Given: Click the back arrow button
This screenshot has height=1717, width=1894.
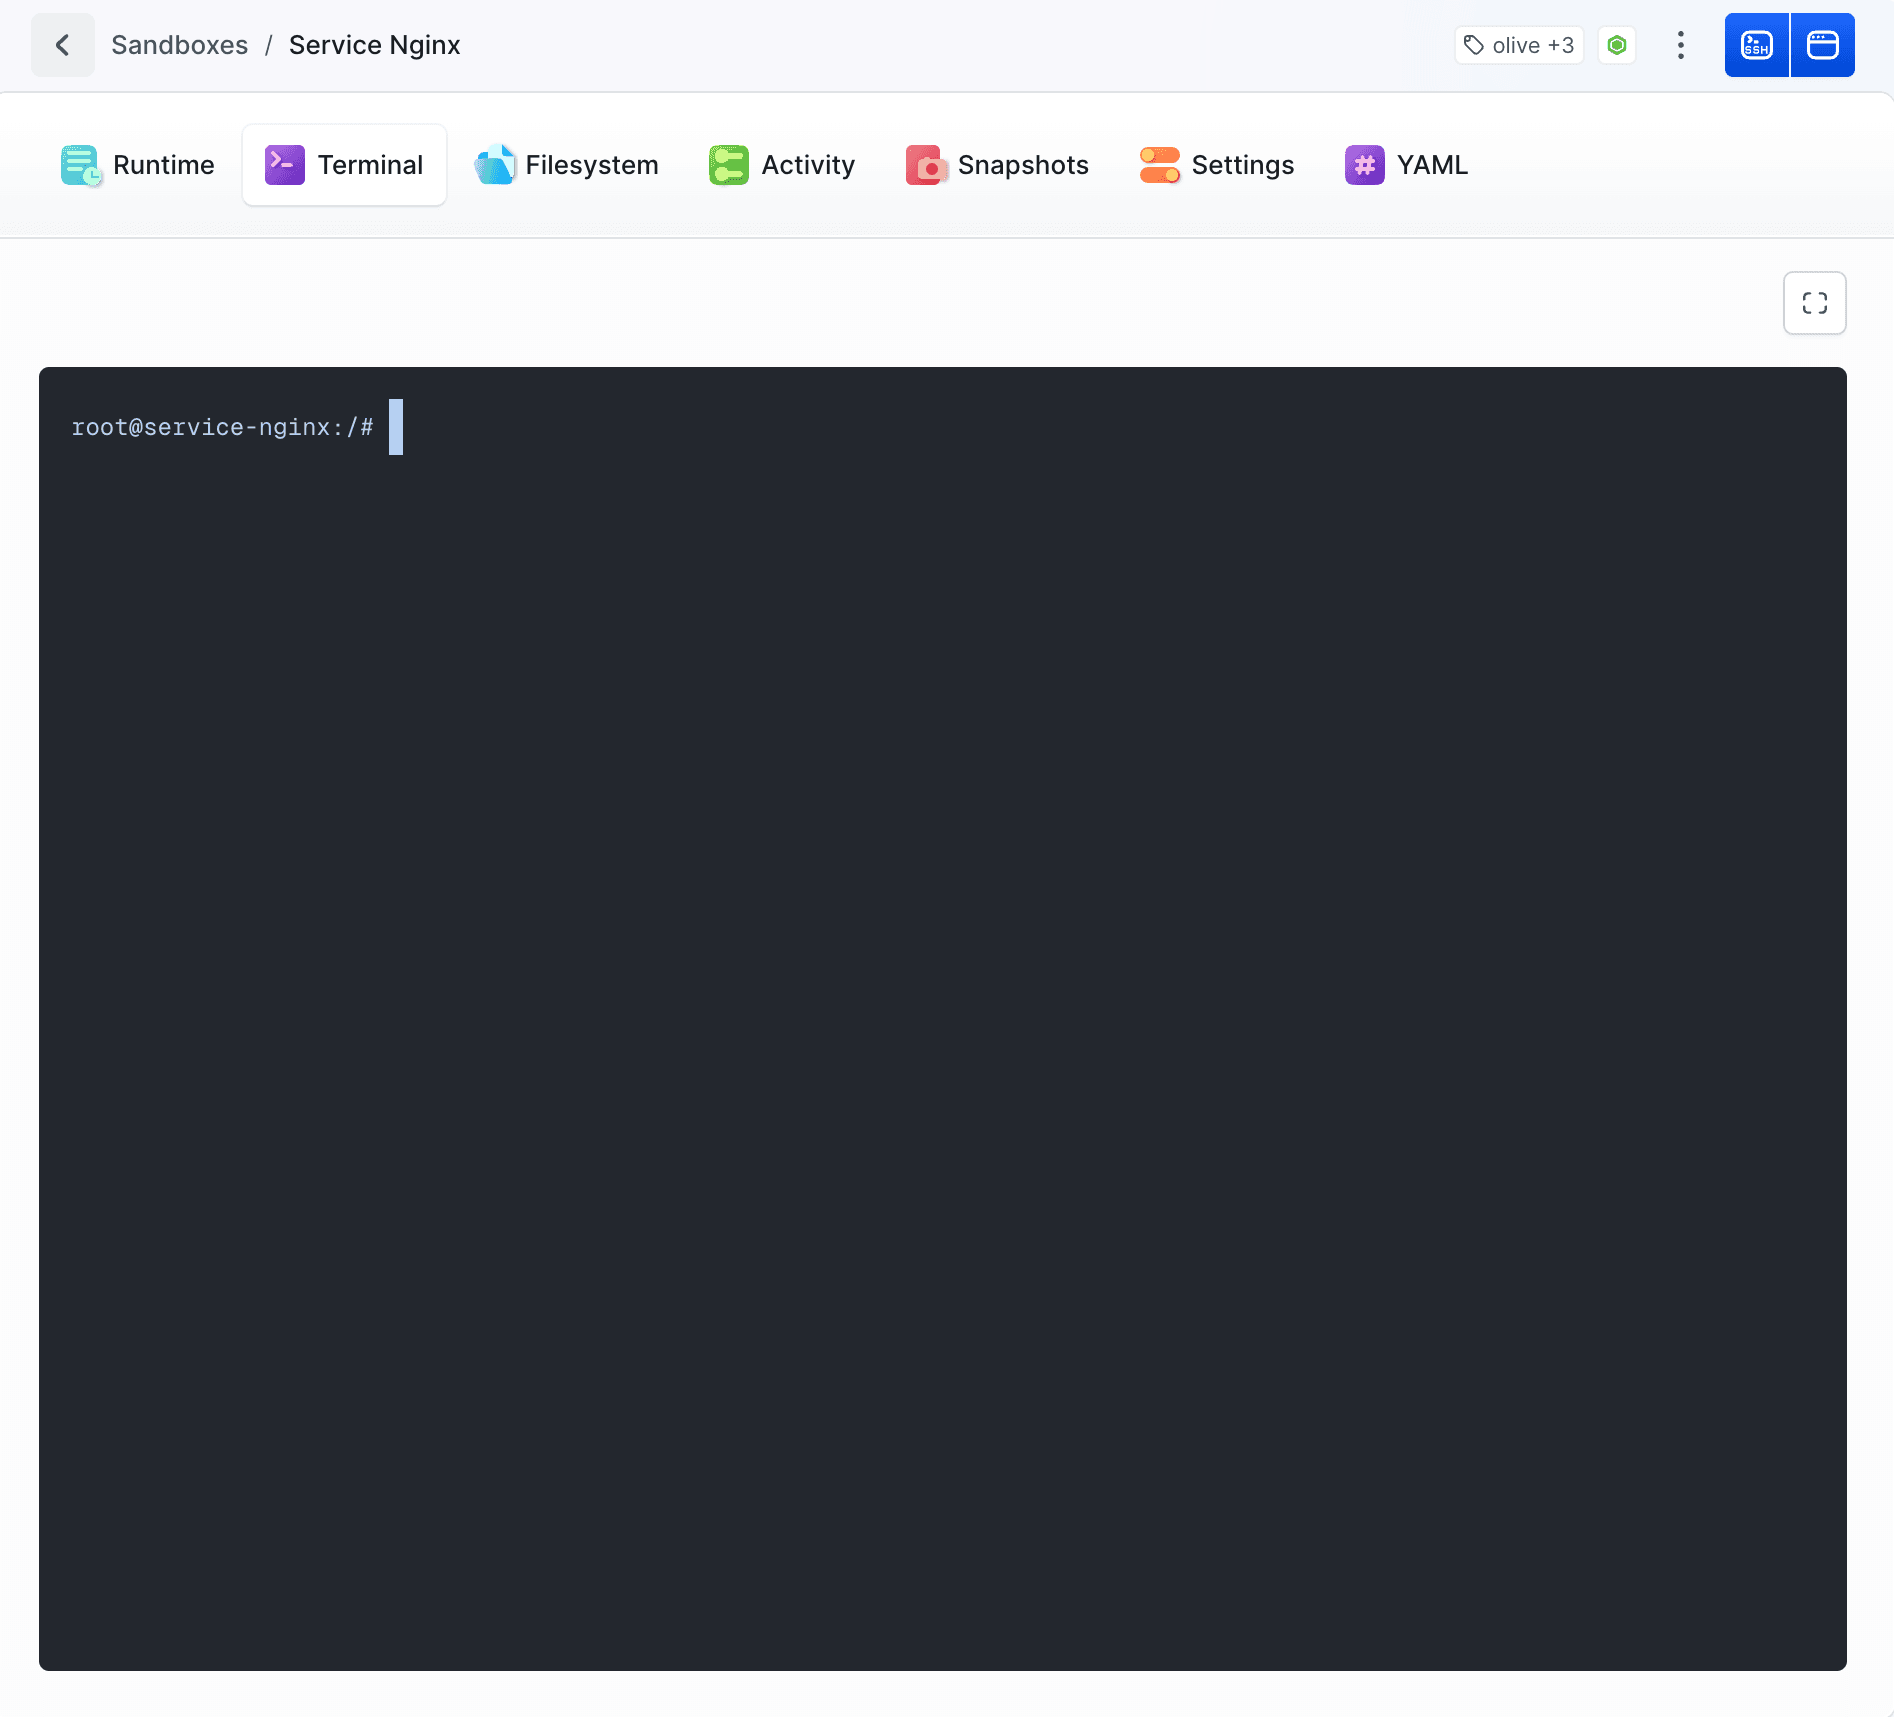Looking at the screenshot, I should point(62,45).
